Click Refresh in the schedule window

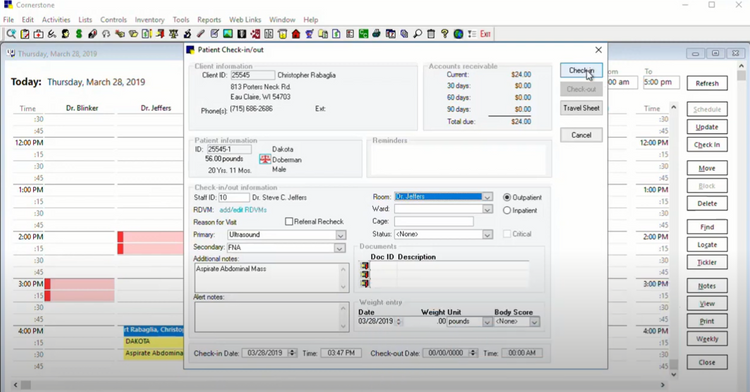click(707, 83)
